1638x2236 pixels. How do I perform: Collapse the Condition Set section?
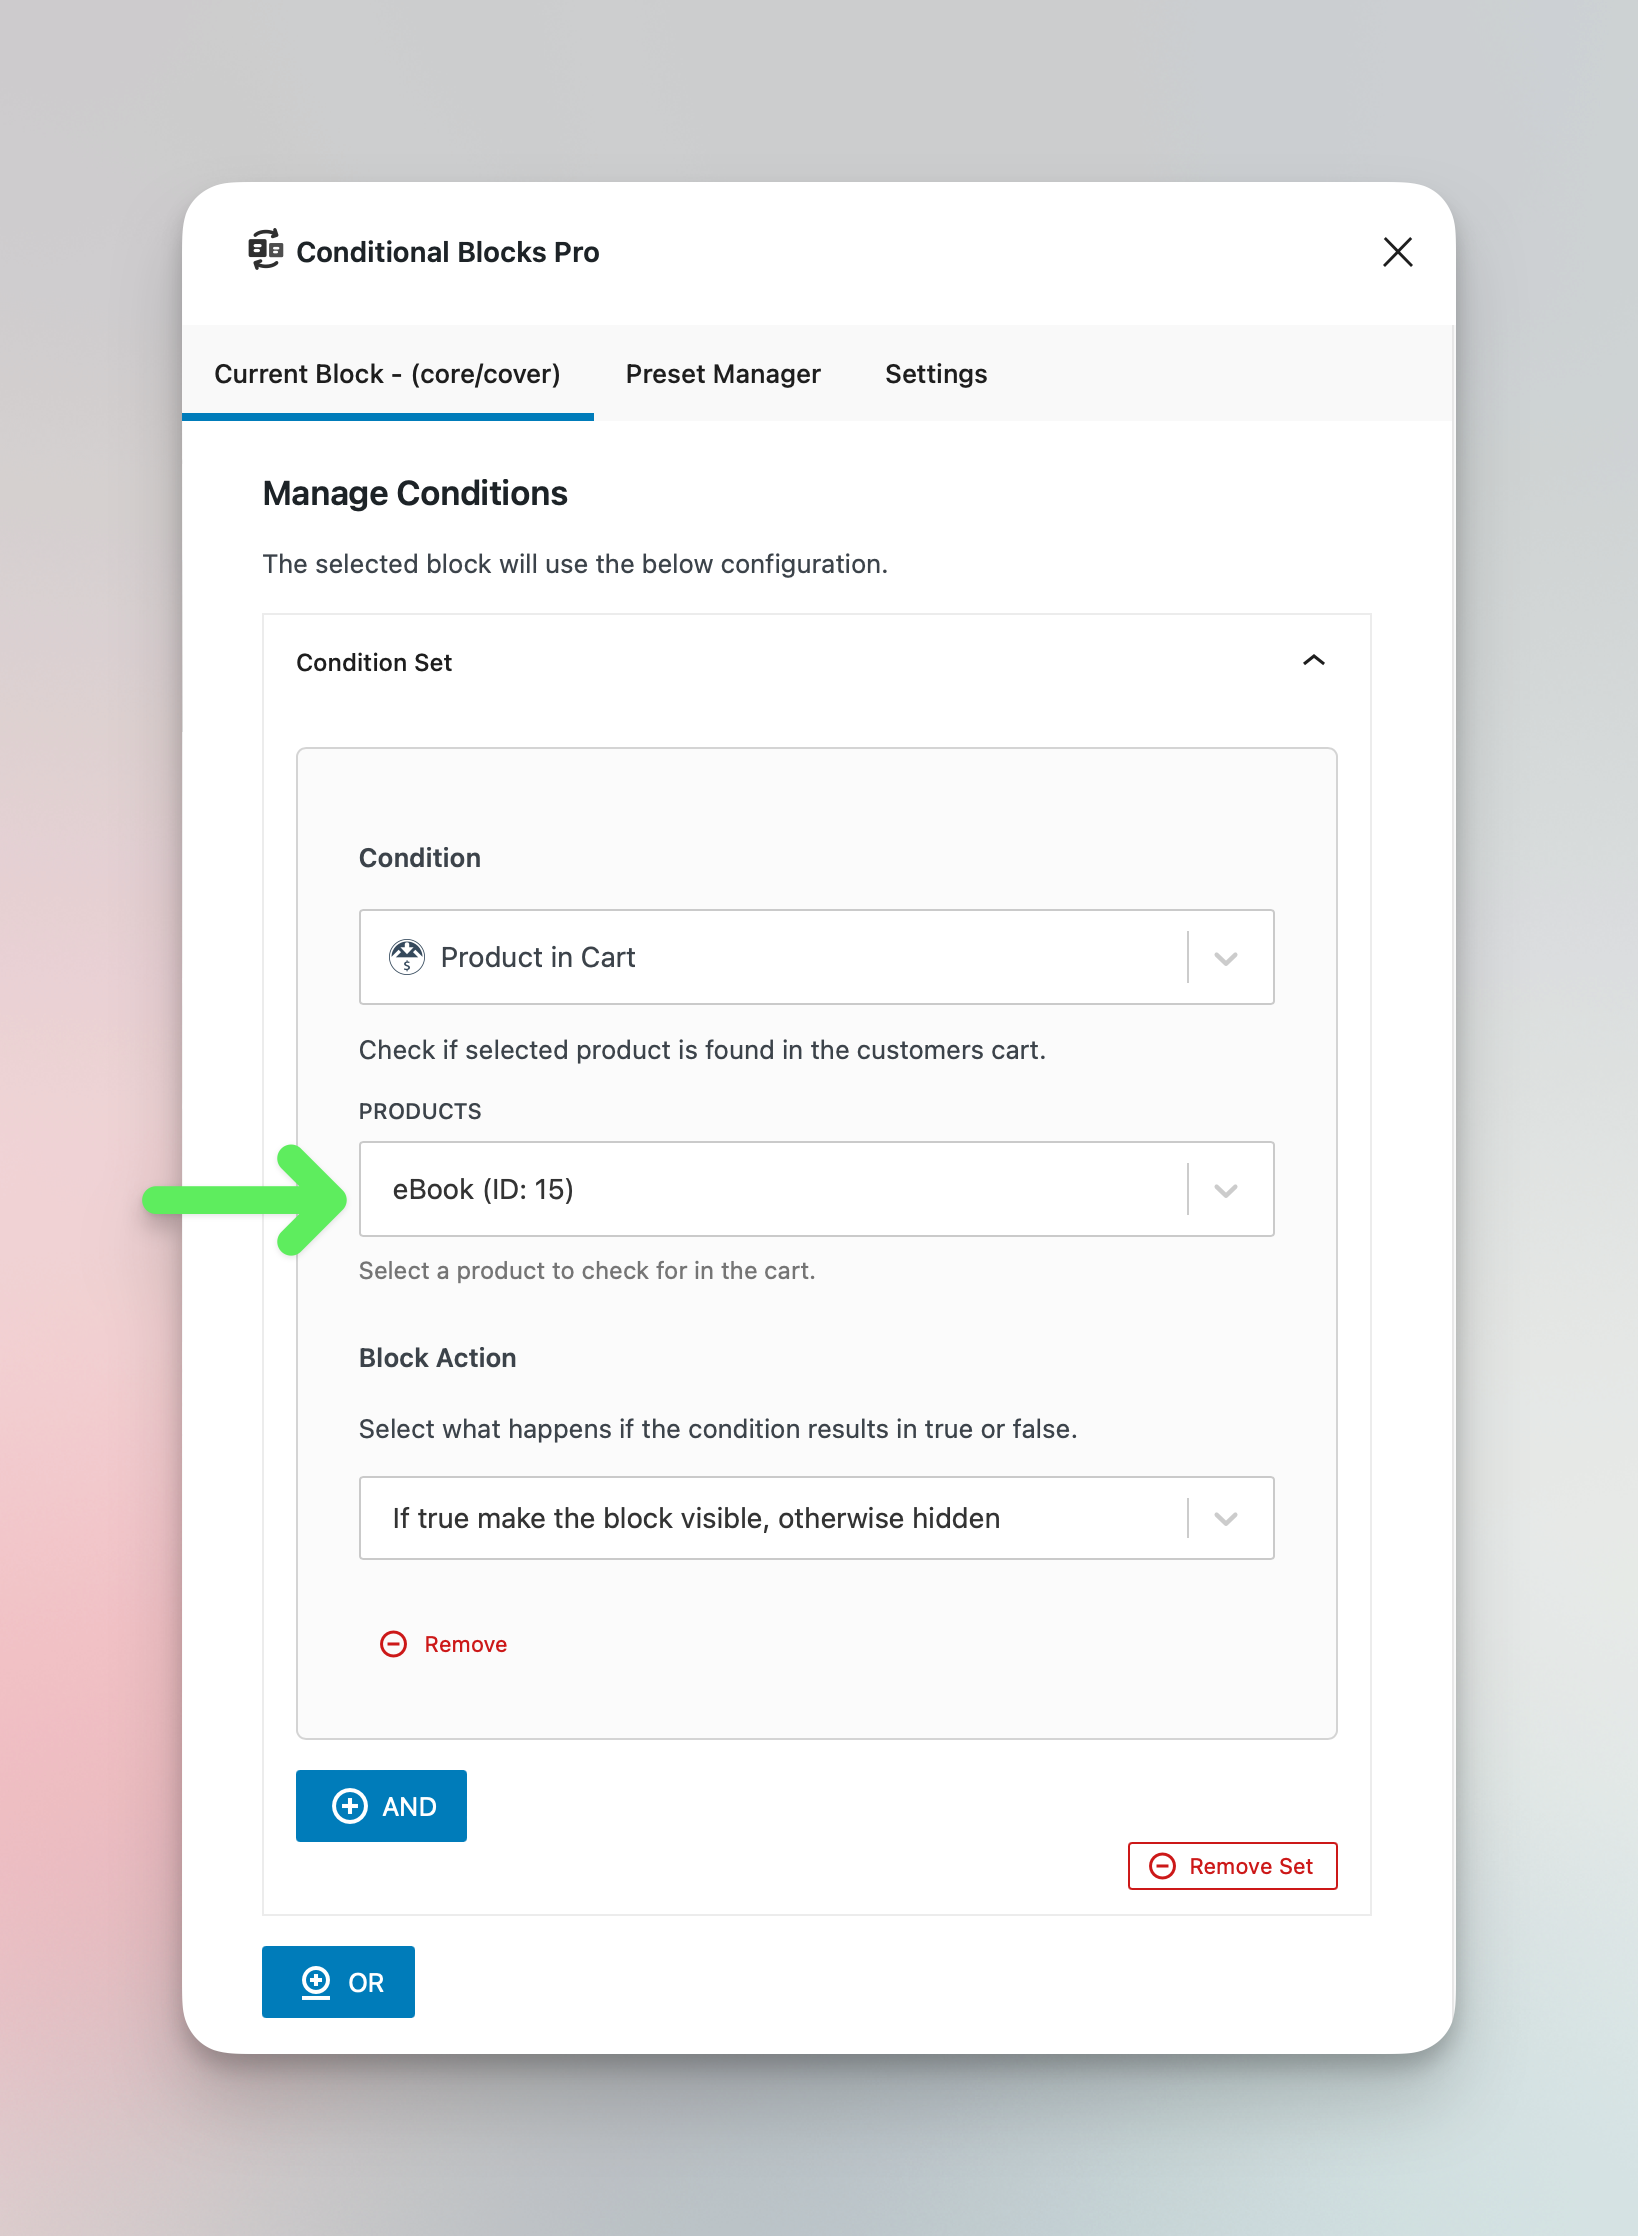pyautogui.click(x=1314, y=661)
